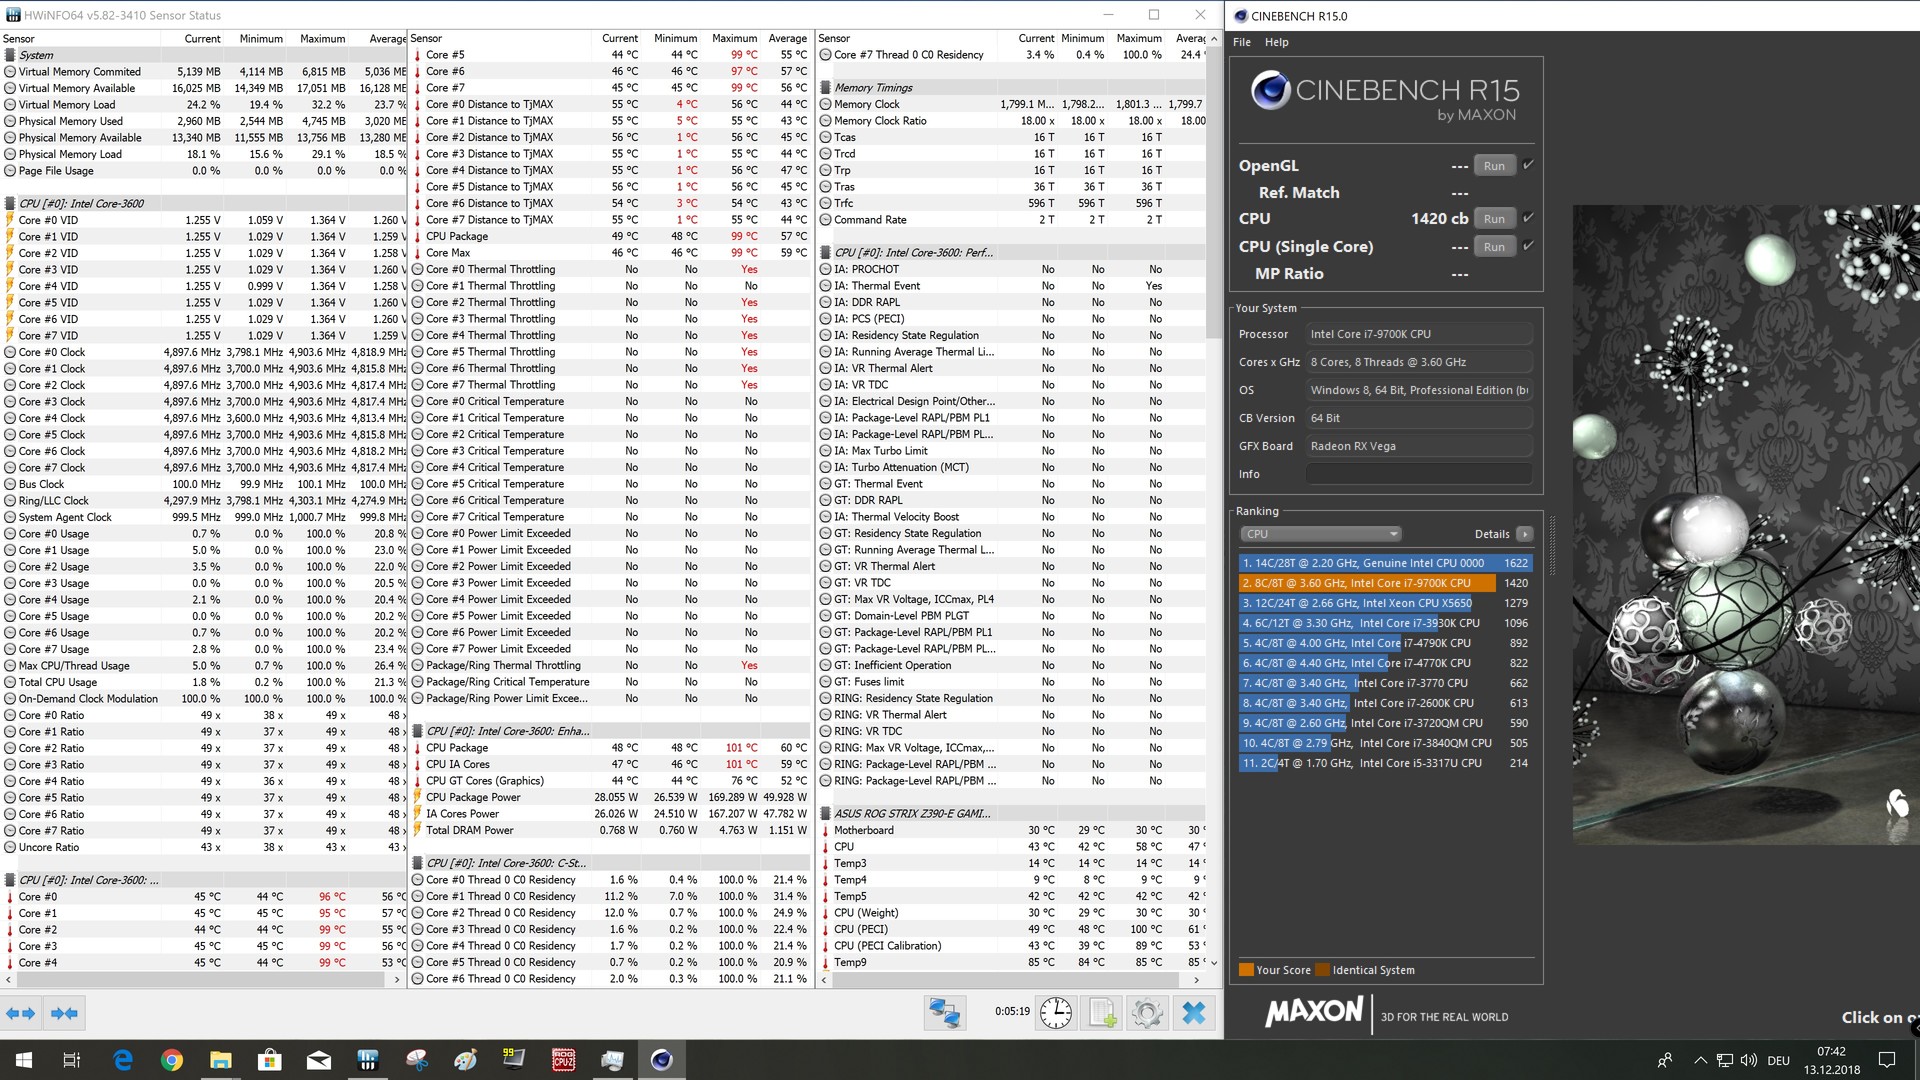Viewport: 1920px width, 1080px height.
Task: Open the remote network monitoring icon
Action: (x=944, y=1012)
